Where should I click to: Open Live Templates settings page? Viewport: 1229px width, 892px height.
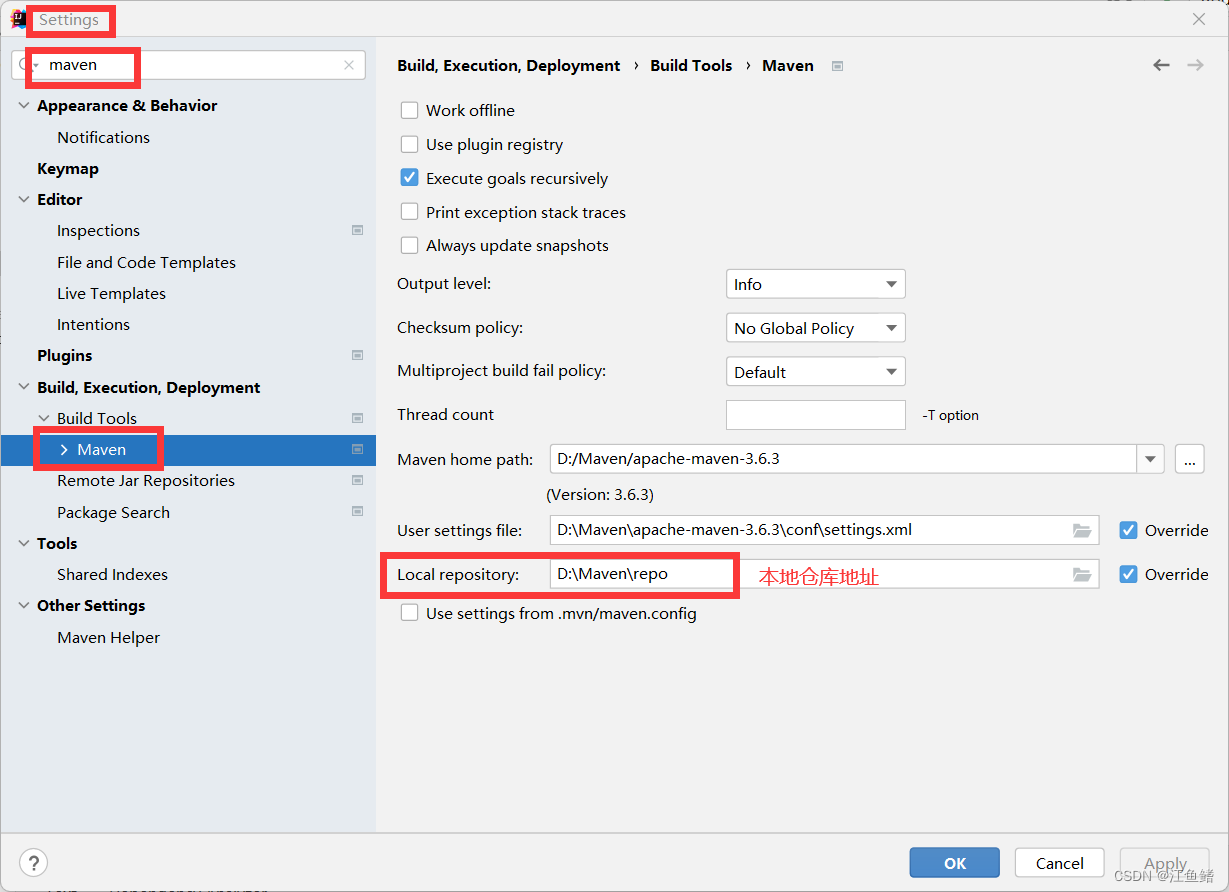click(111, 293)
